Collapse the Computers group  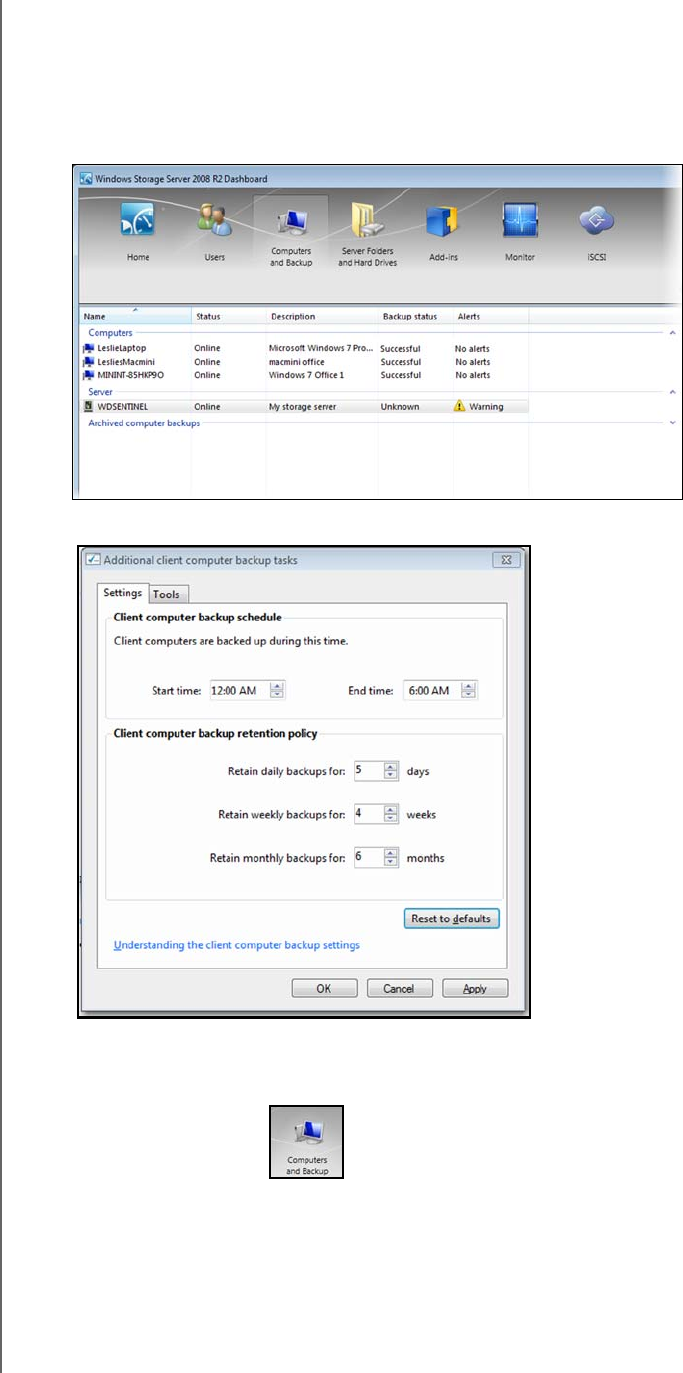coord(672,332)
